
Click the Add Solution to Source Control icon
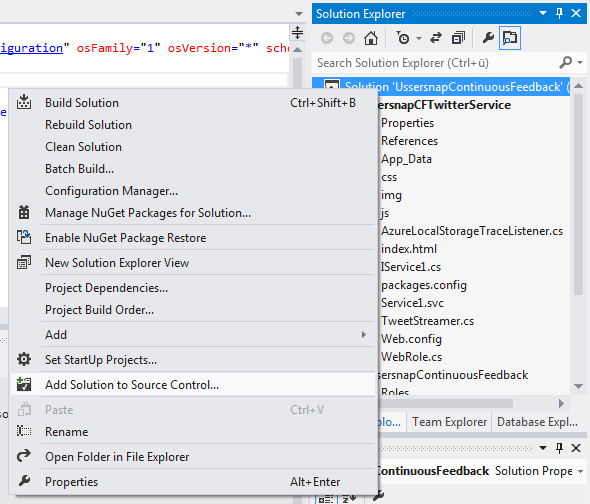point(24,384)
